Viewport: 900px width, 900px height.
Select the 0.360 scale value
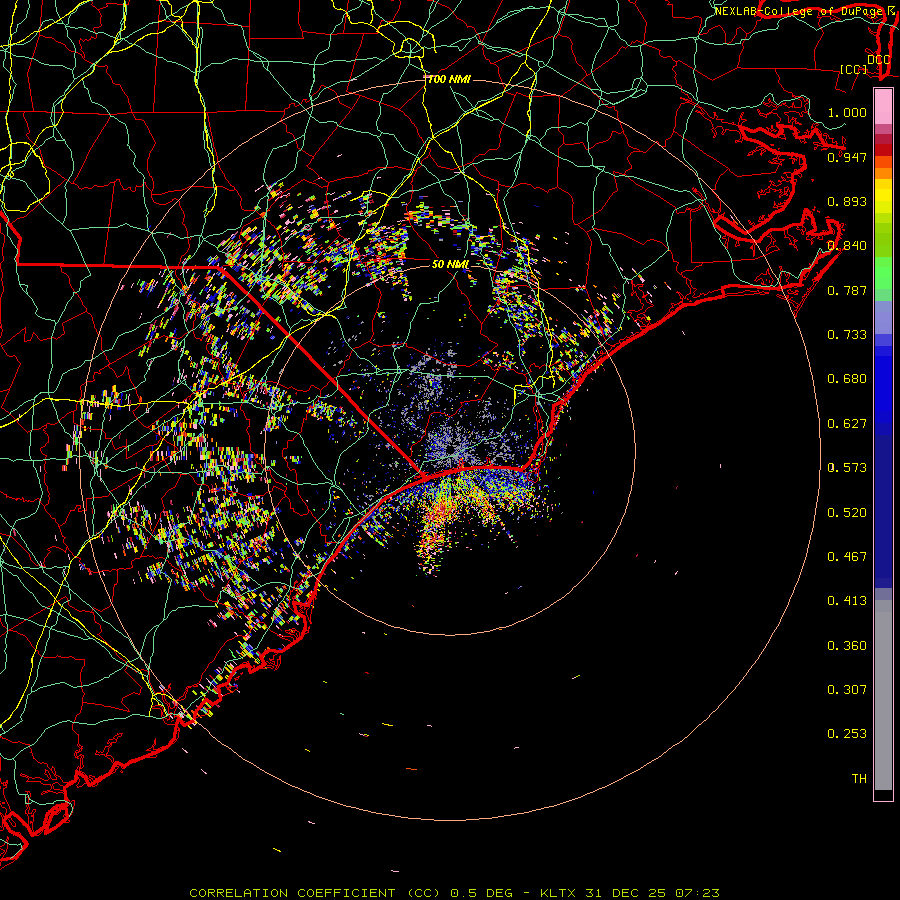coord(847,645)
